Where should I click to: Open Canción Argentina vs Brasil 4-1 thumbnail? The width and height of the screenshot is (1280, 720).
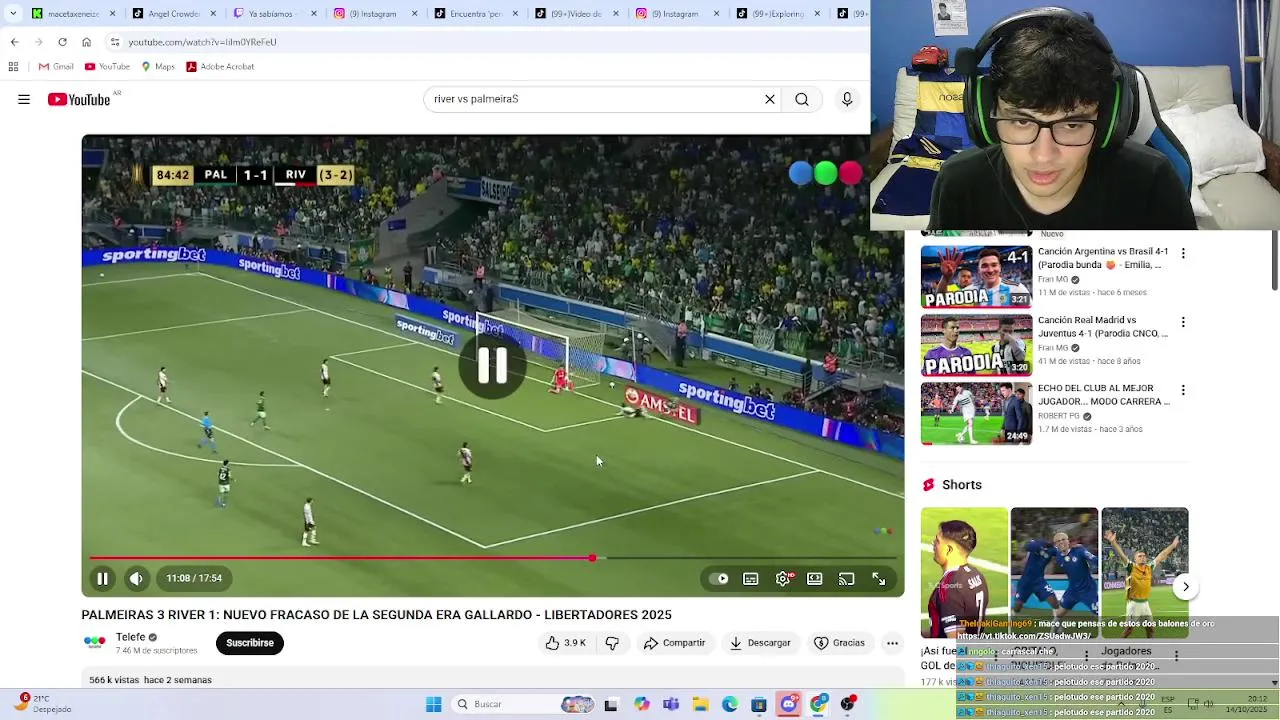(x=976, y=277)
